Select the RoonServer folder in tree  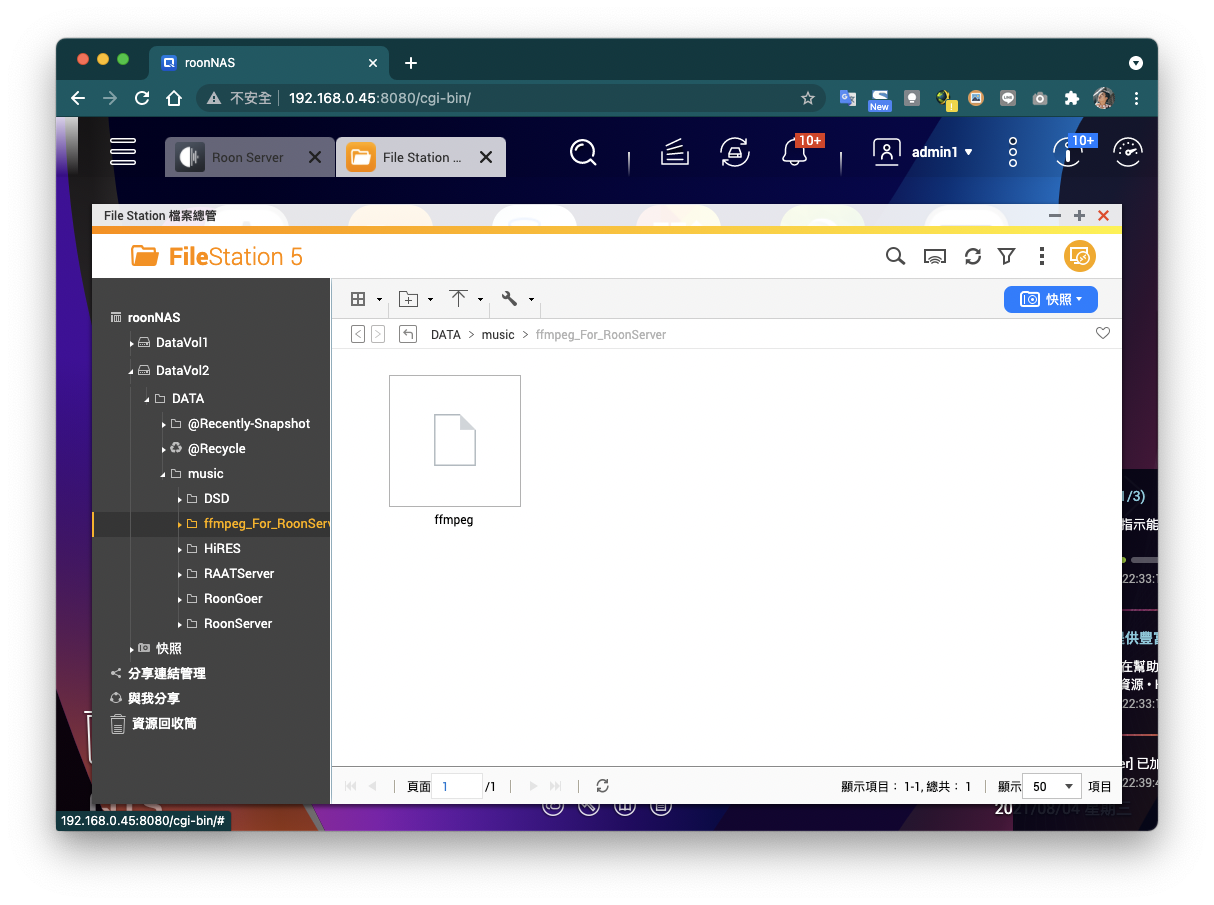pos(238,624)
